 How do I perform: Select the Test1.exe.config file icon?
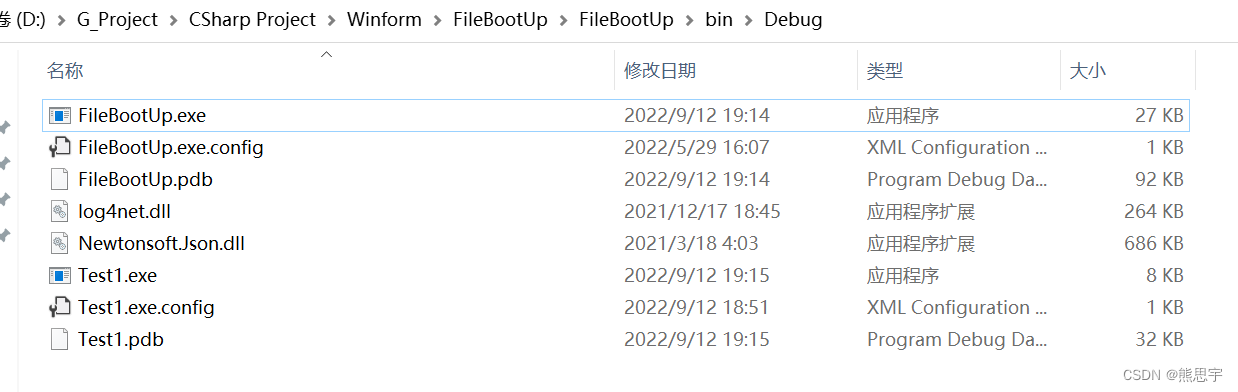[60, 308]
